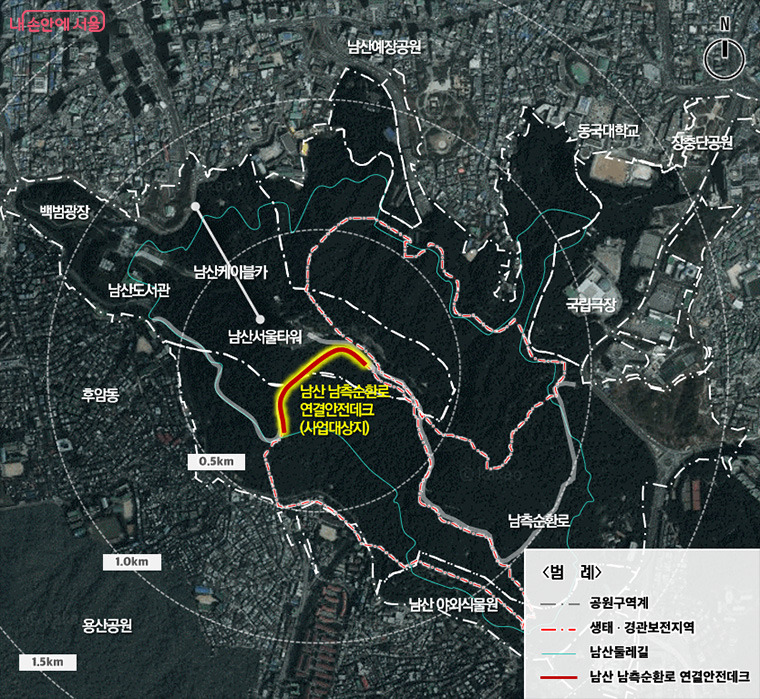Click the 내 손안에 서울 logo

tap(57, 23)
